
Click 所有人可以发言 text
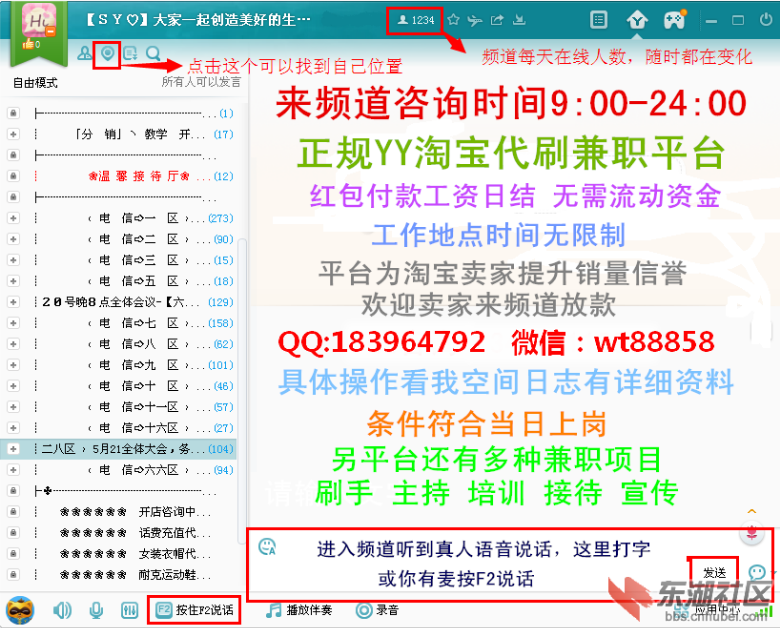click(201, 82)
